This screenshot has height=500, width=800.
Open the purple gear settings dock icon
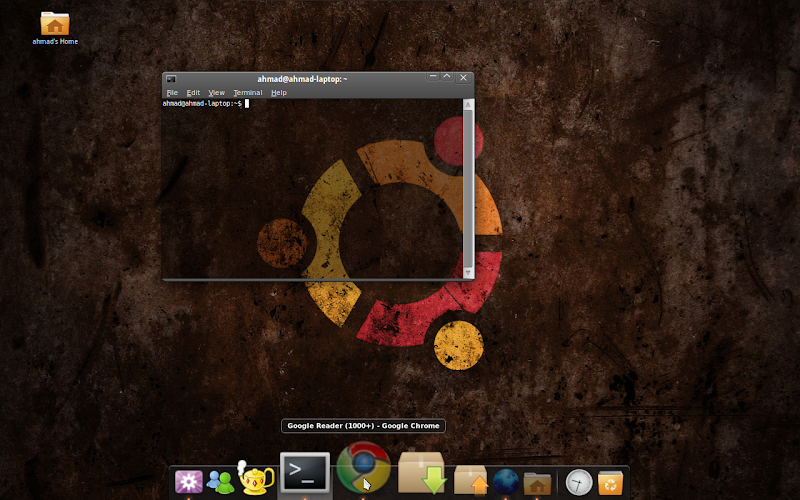click(188, 482)
